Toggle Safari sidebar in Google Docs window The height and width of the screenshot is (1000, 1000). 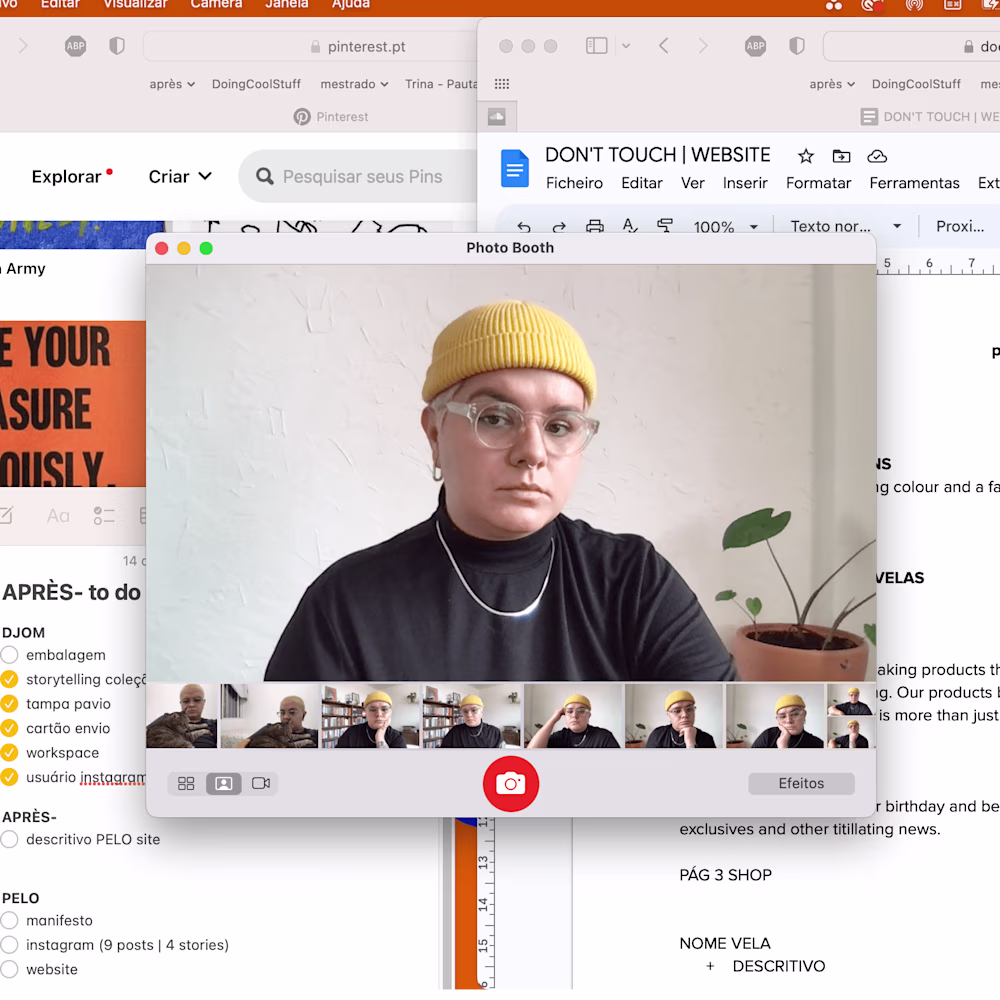(596, 46)
